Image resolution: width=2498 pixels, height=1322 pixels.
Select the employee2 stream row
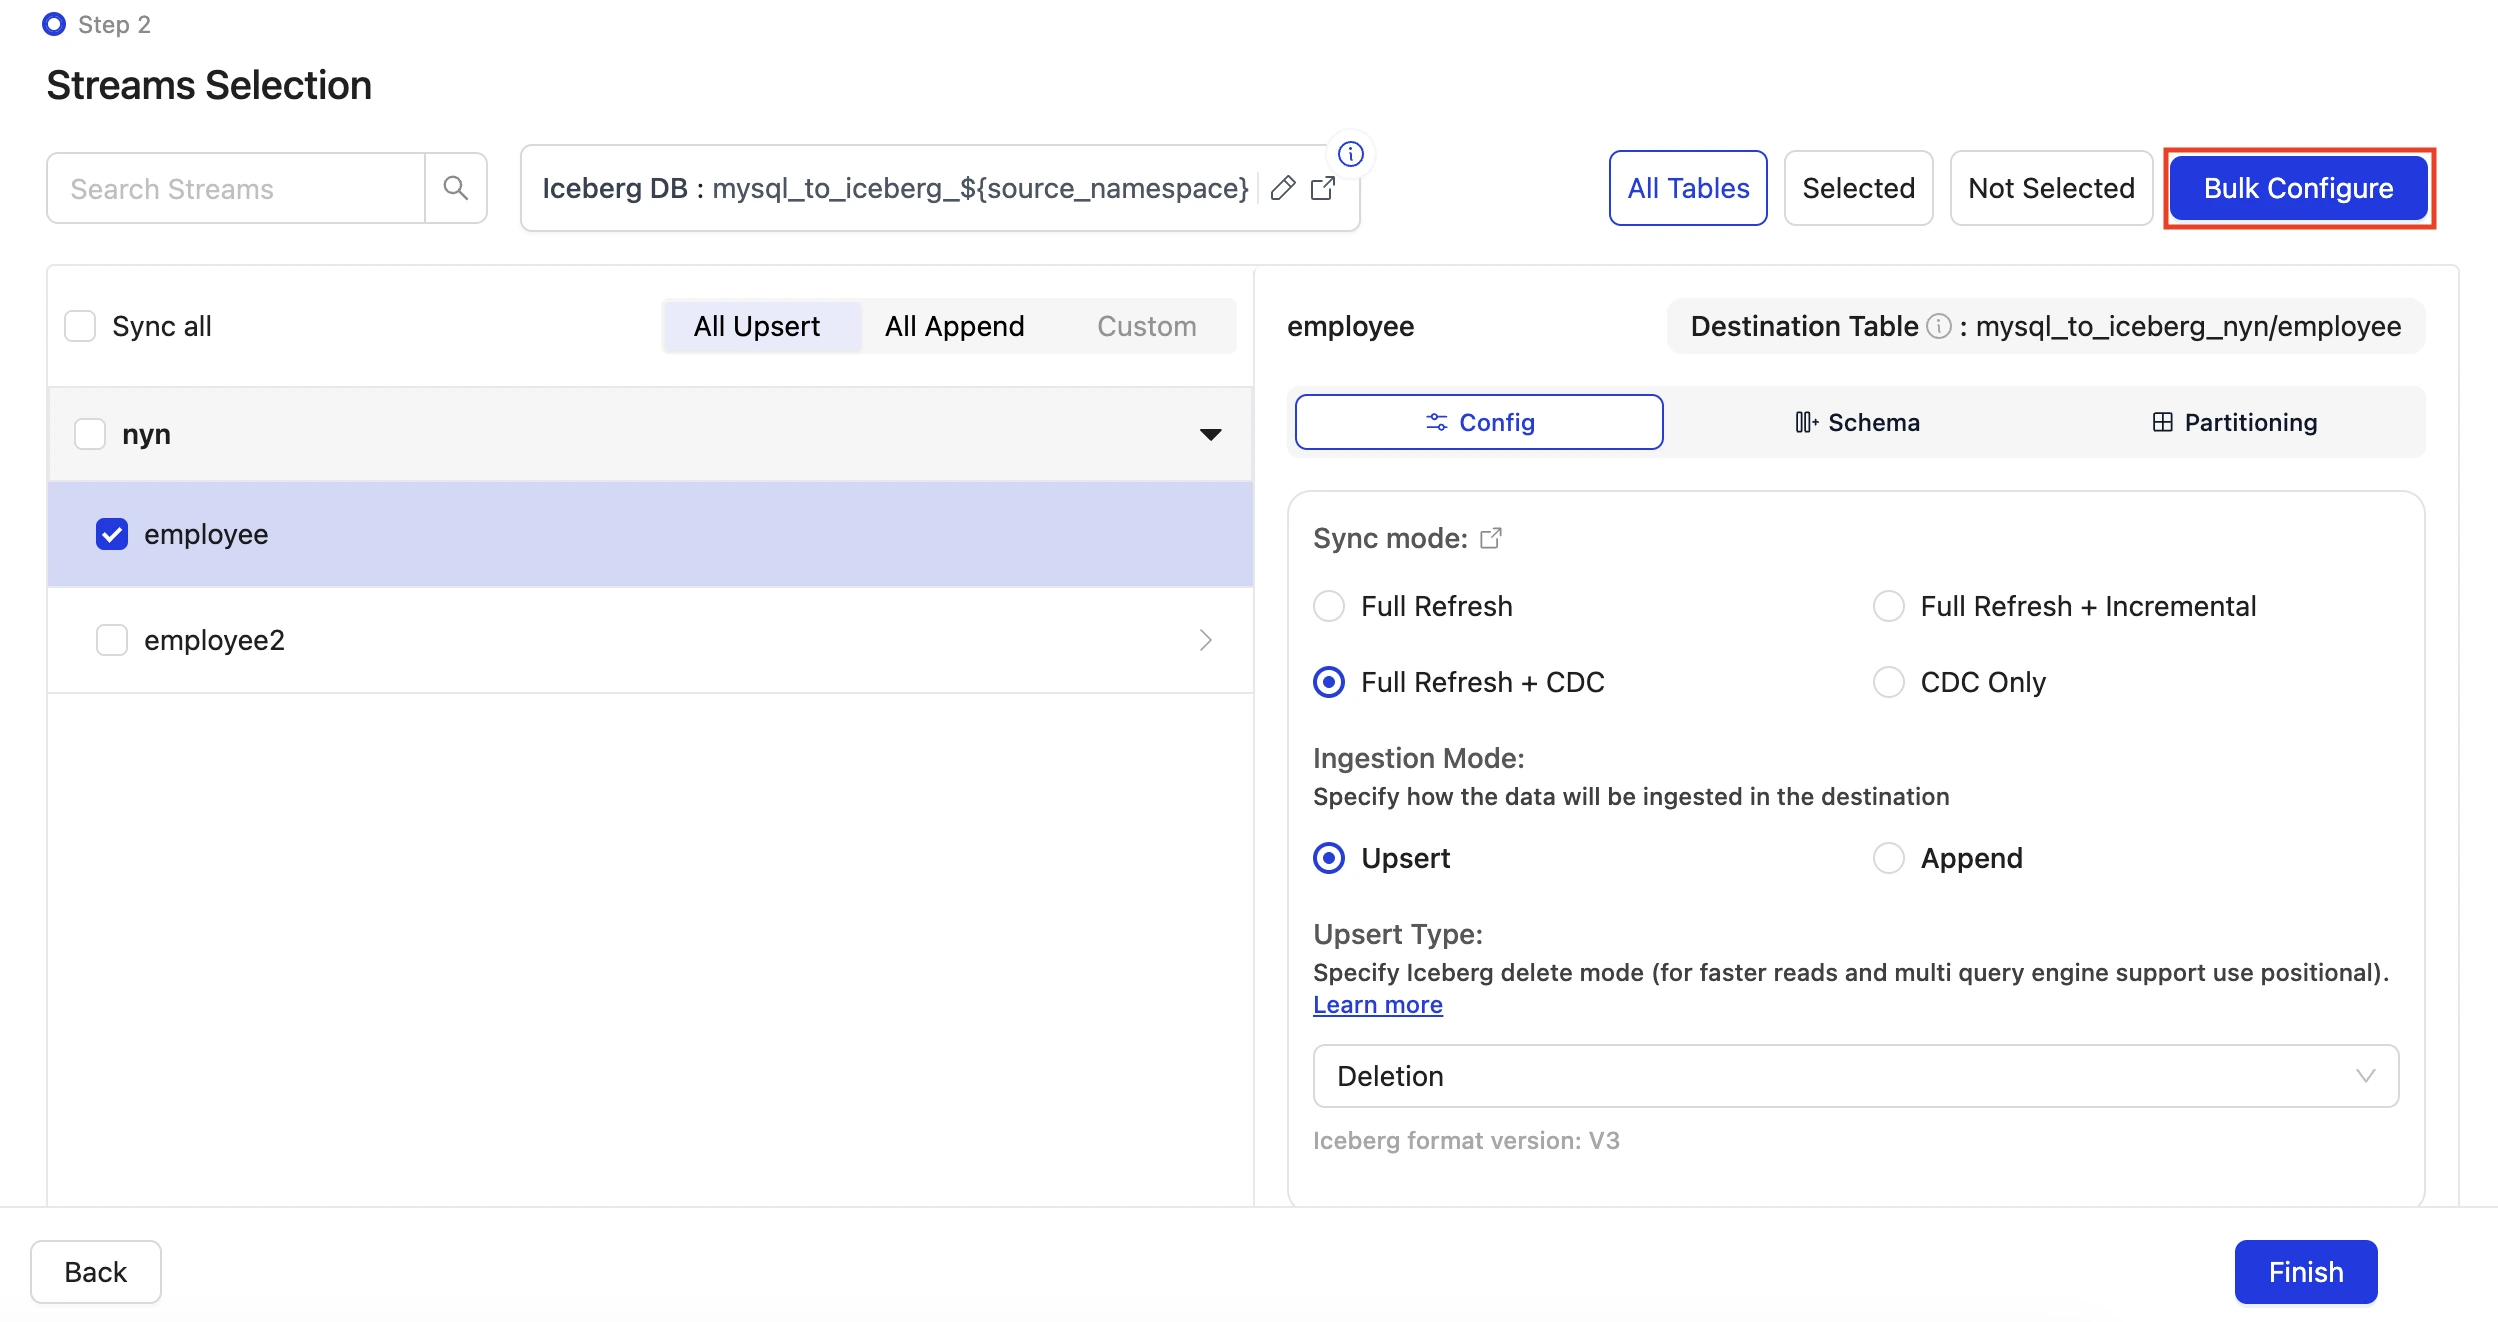[x=650, y=640]
